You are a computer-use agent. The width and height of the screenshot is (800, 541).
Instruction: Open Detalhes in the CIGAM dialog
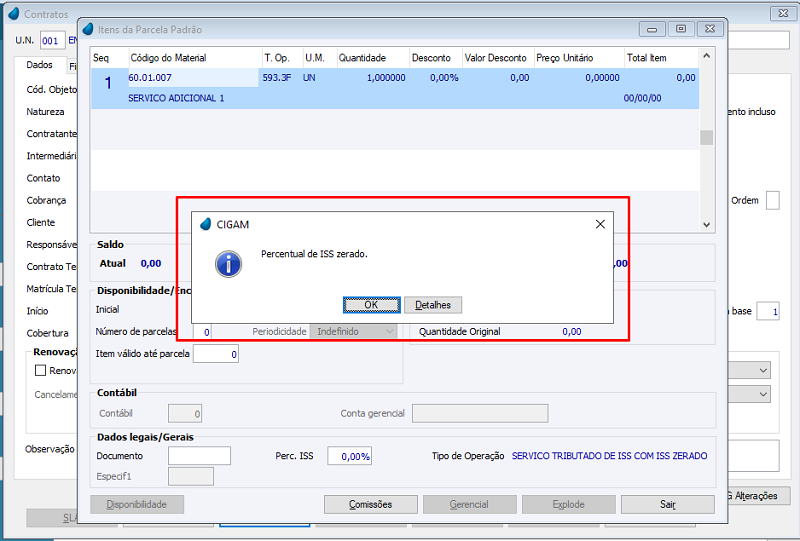click(x=433, y=305)
